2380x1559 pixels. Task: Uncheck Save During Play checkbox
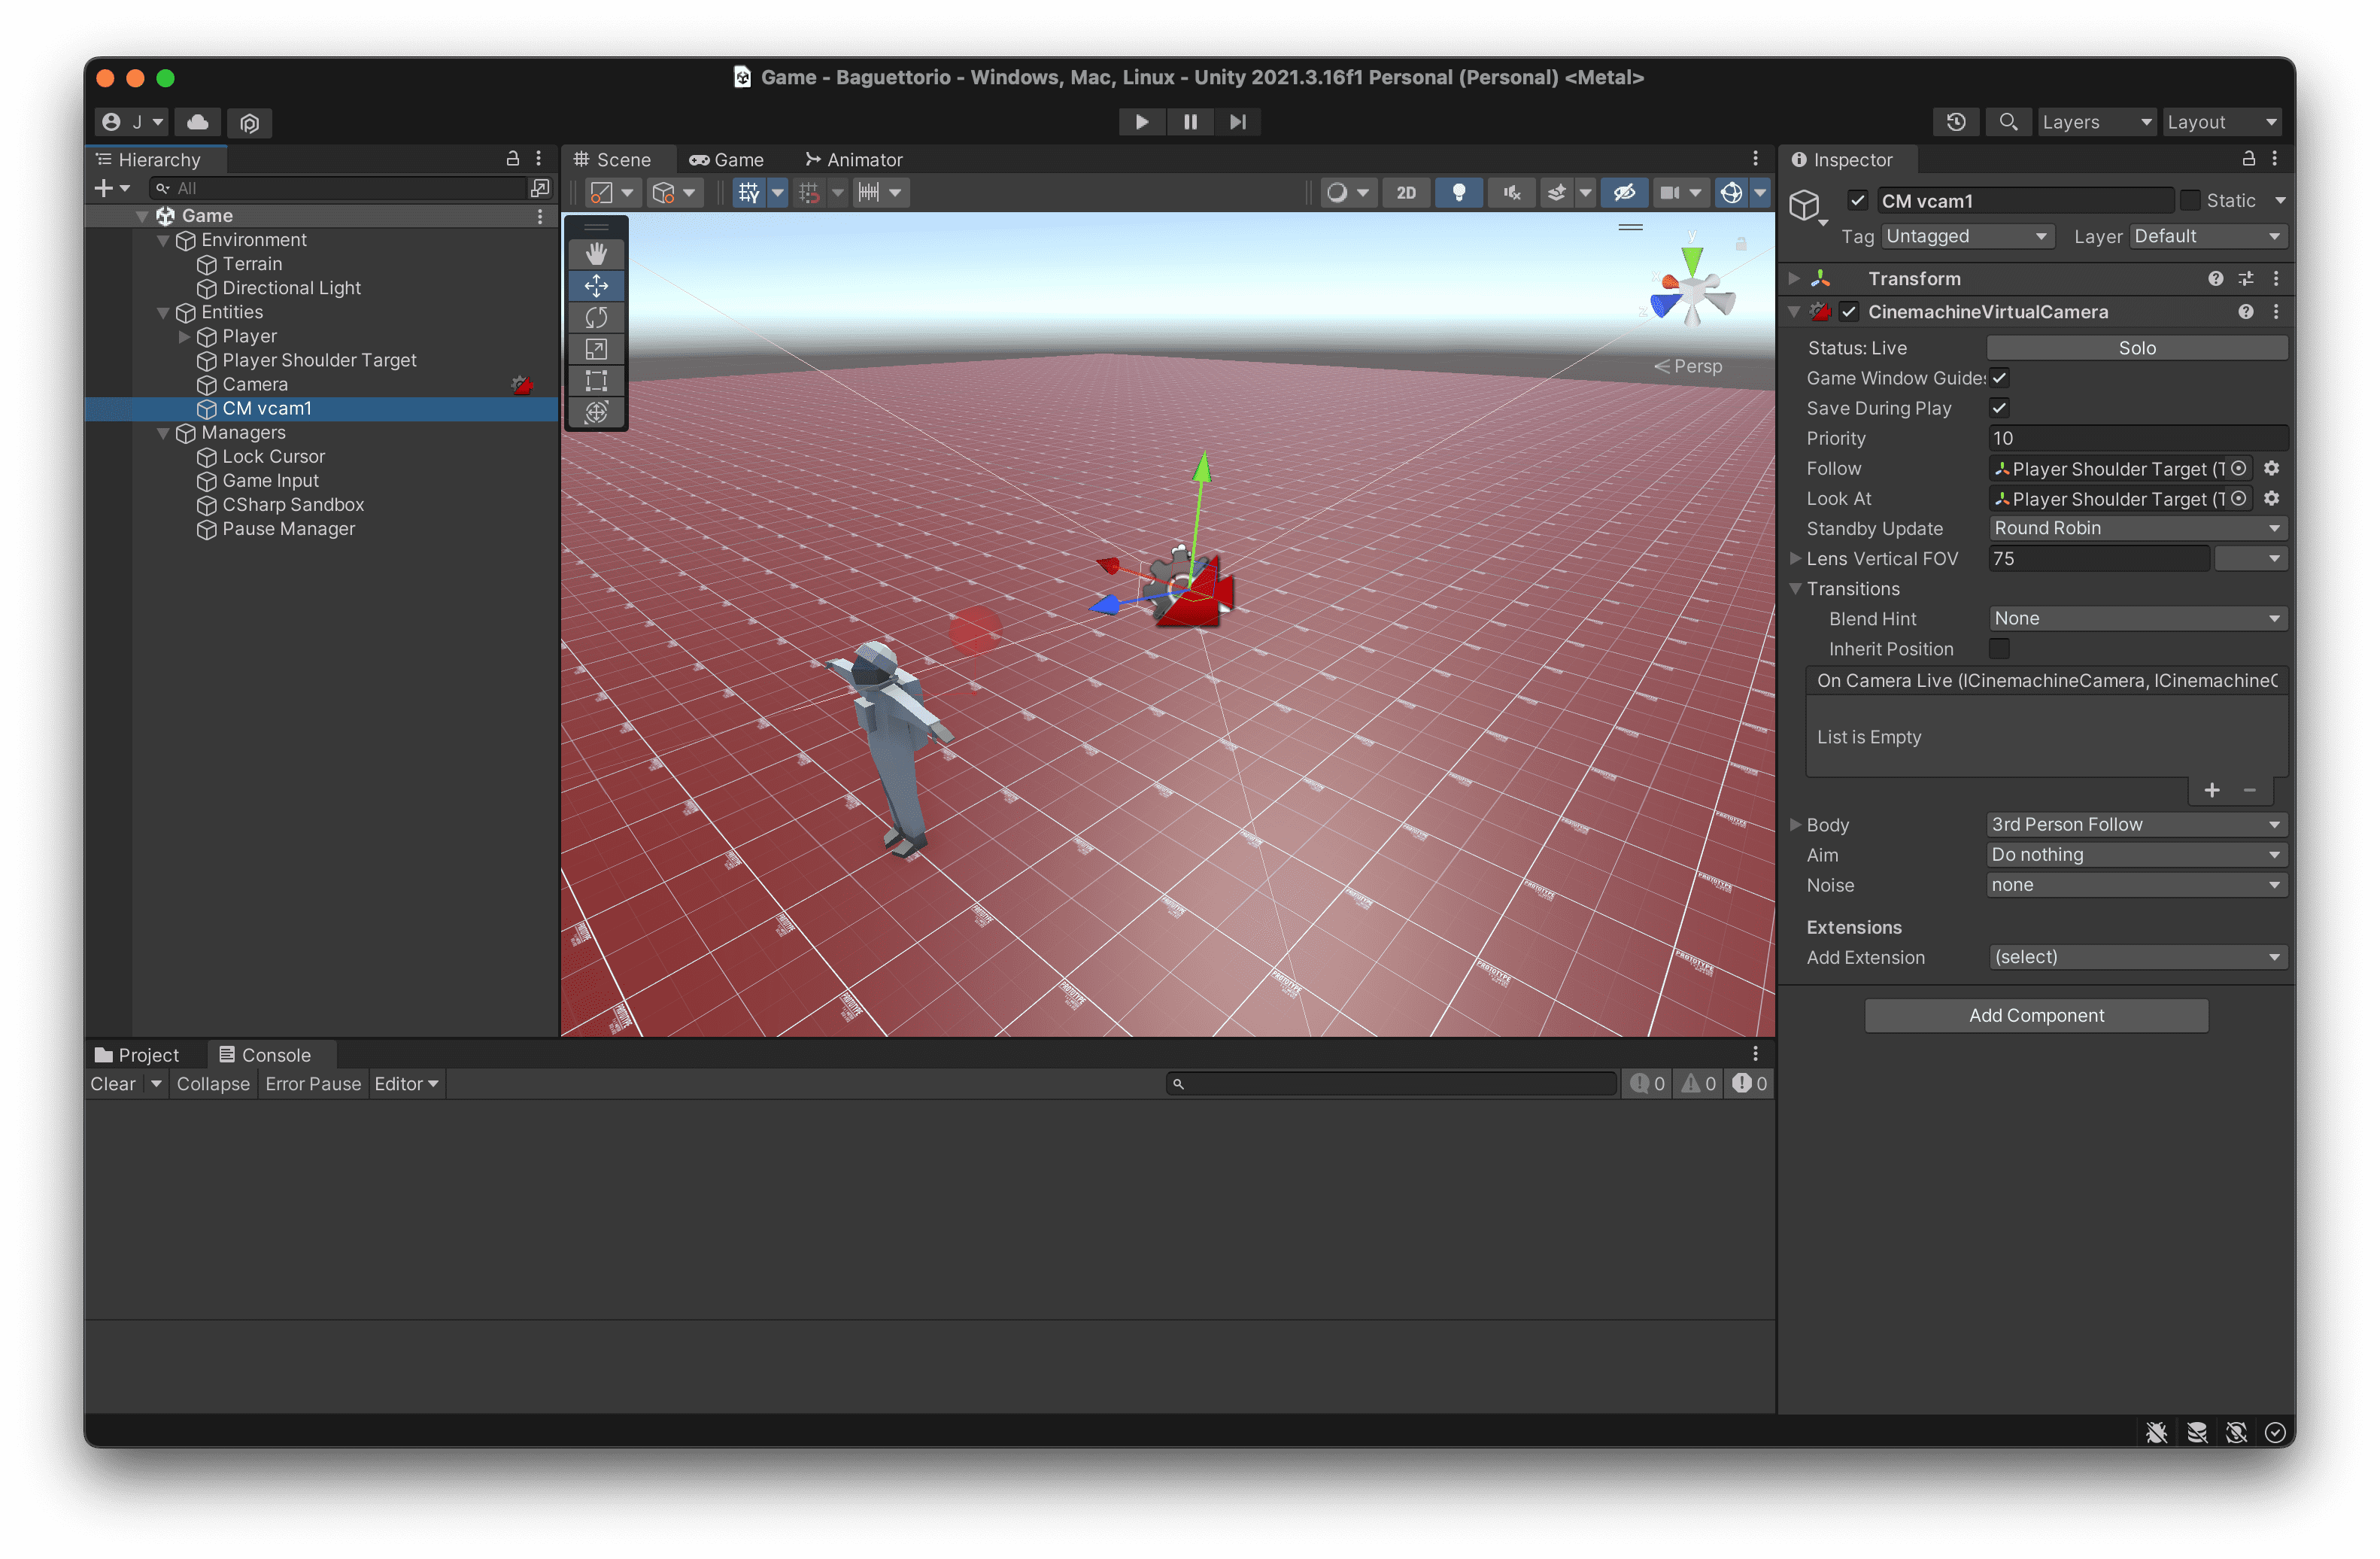(x=1998, y=408)
